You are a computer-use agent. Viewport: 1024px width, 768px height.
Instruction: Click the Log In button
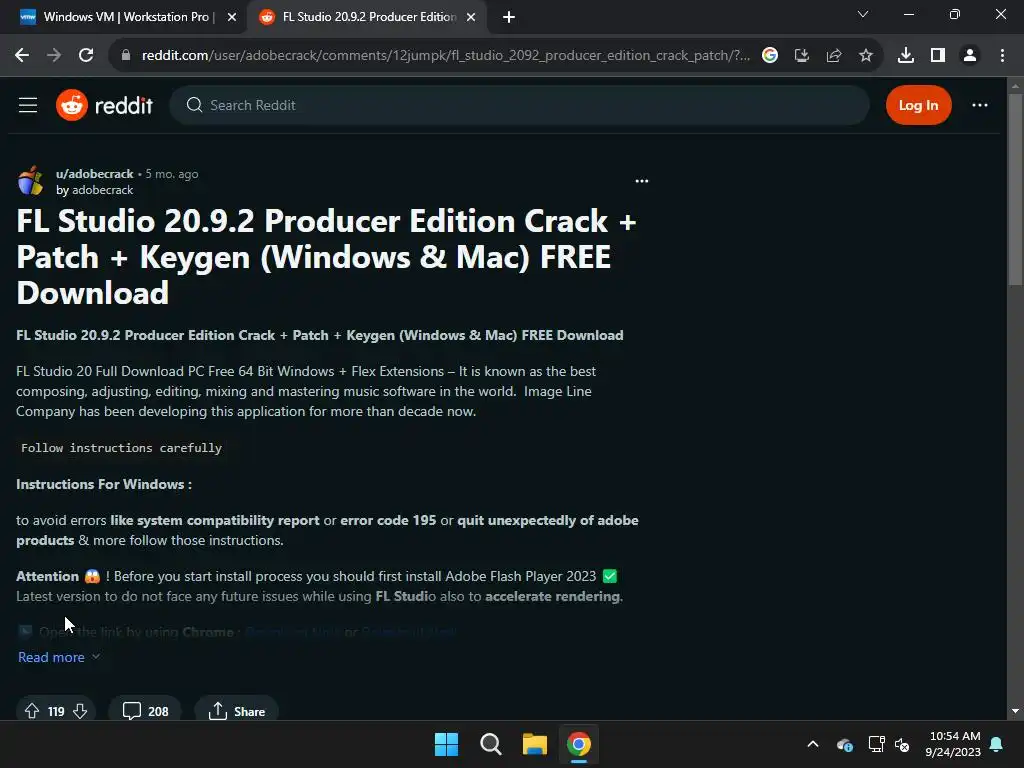(918, 105)
